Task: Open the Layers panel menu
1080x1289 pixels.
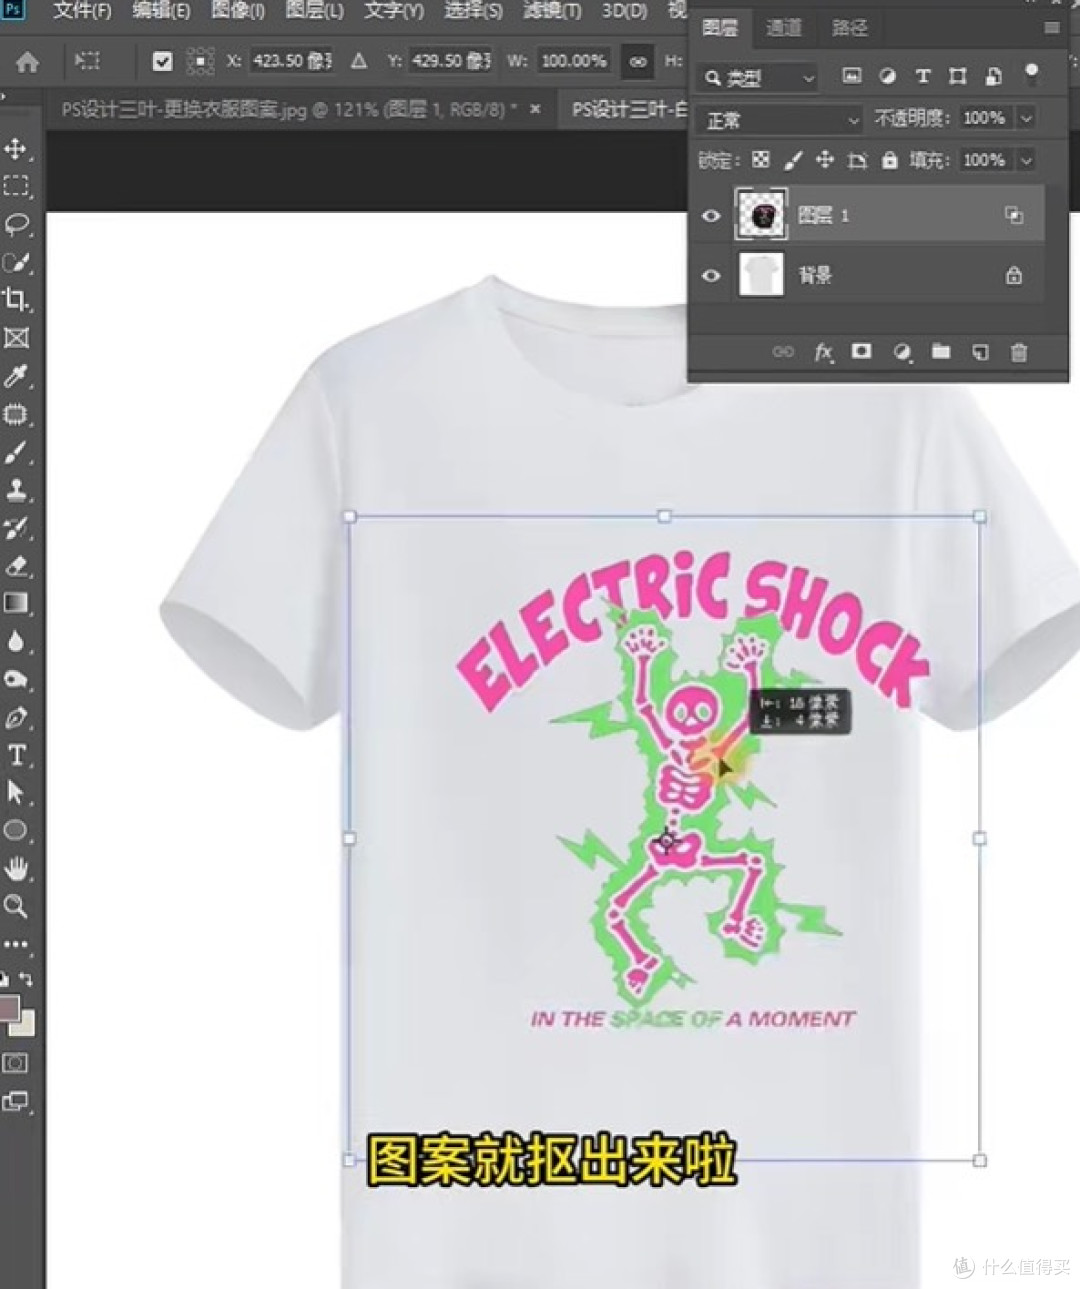Action: (1051, 28)
